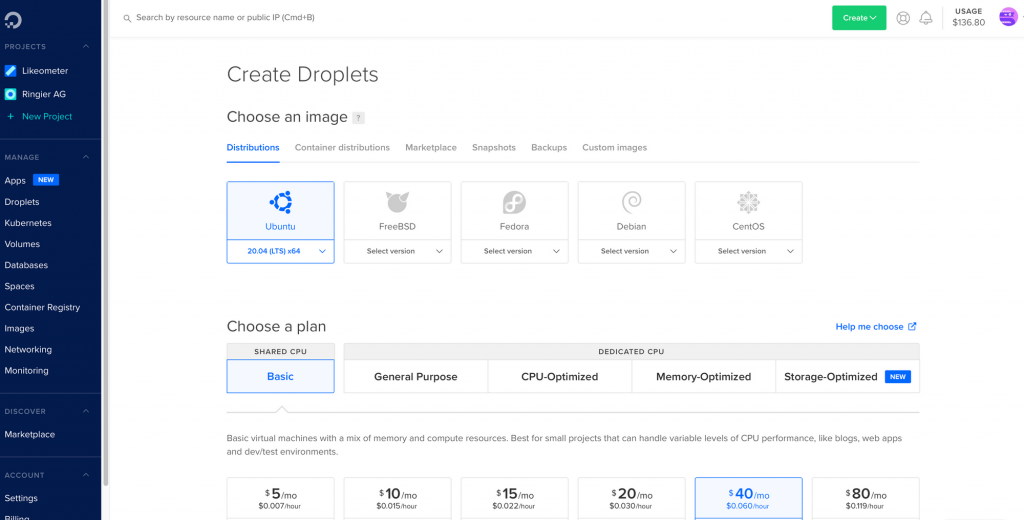Screen dimensions: 1024x520
Task: Collapse the ACCOUNT sidebar section
Action: [85, 475]
